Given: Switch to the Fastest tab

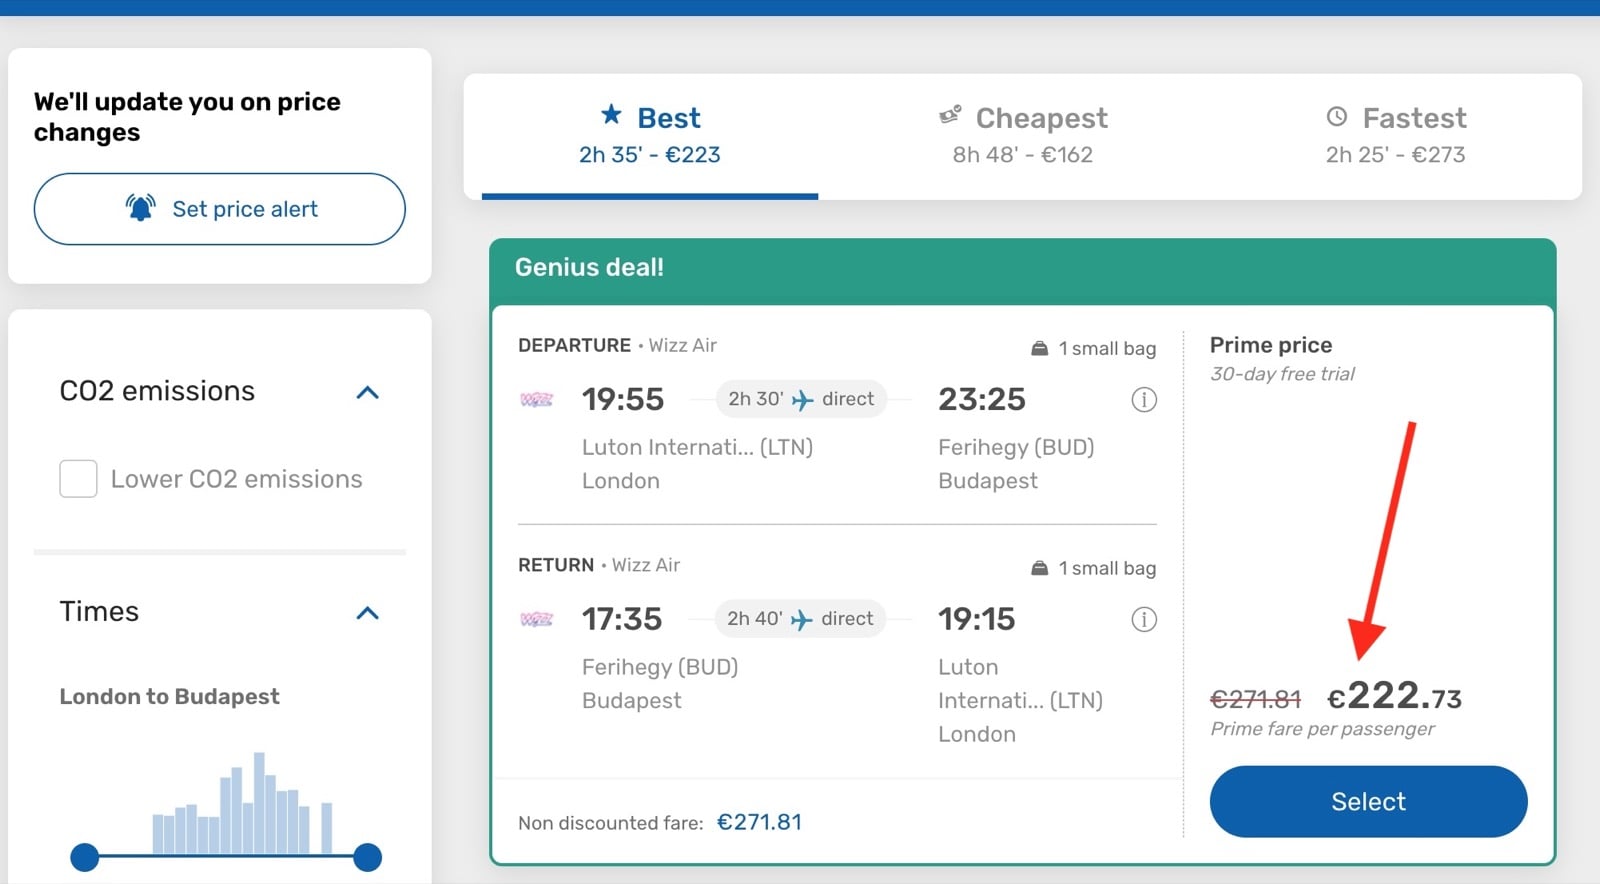Looking at the screenshot, I should 1396,135.
